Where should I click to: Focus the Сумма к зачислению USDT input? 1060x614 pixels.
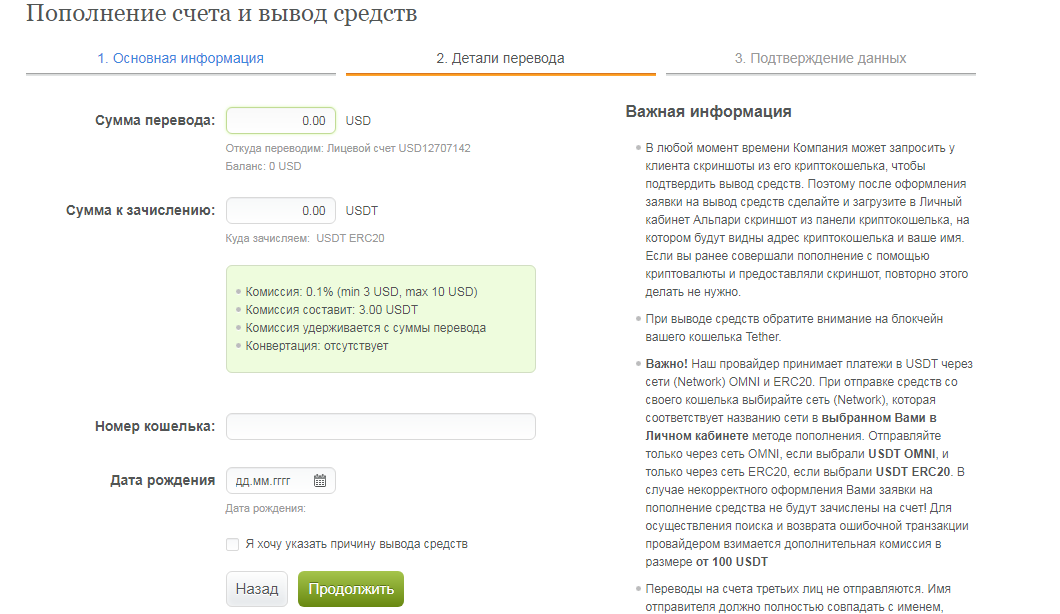[281, 210]
